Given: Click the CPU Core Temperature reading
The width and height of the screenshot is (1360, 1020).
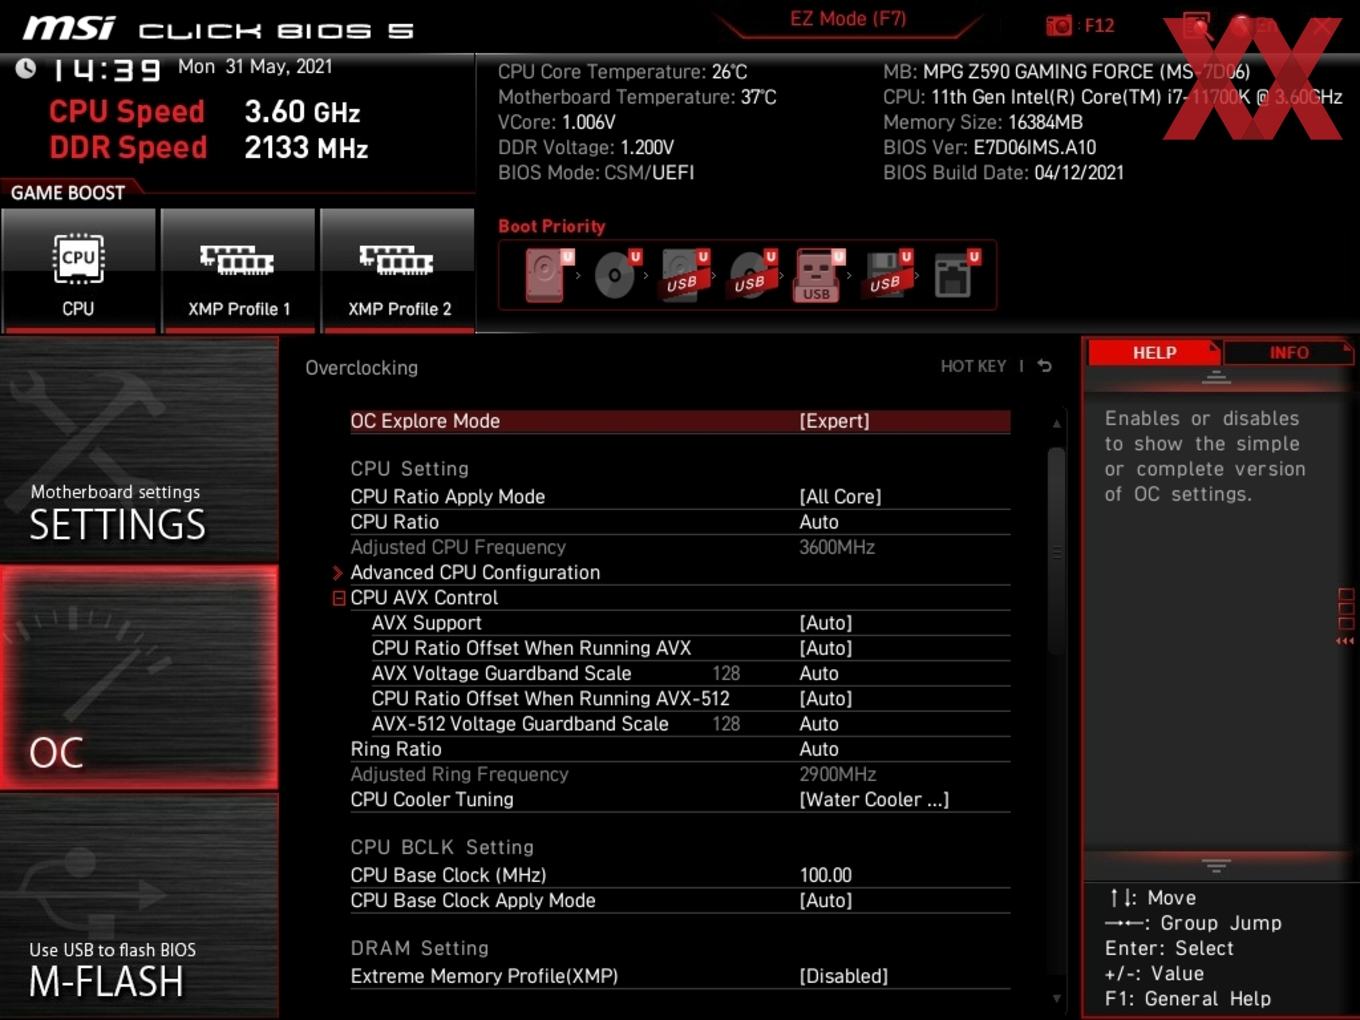Looking at the screenshot, I should 622,72.
